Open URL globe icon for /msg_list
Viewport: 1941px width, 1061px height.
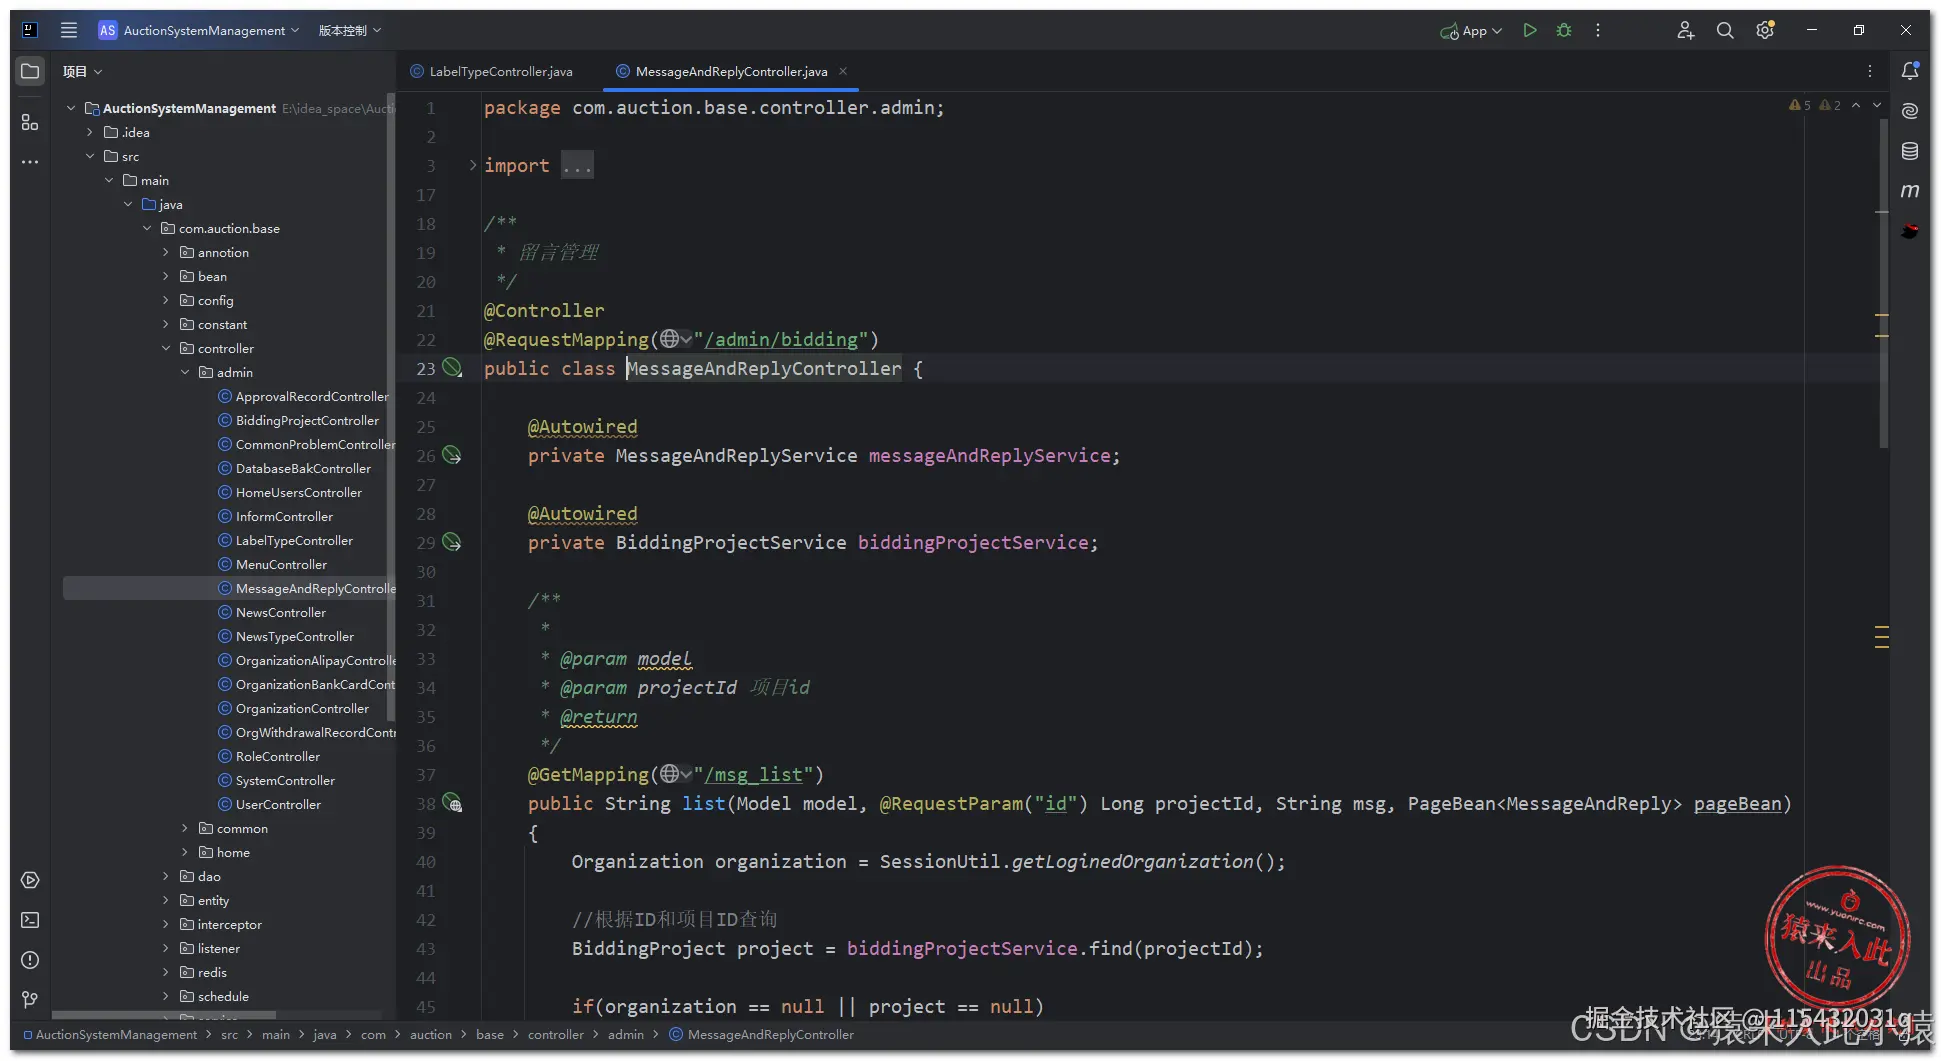676,774
